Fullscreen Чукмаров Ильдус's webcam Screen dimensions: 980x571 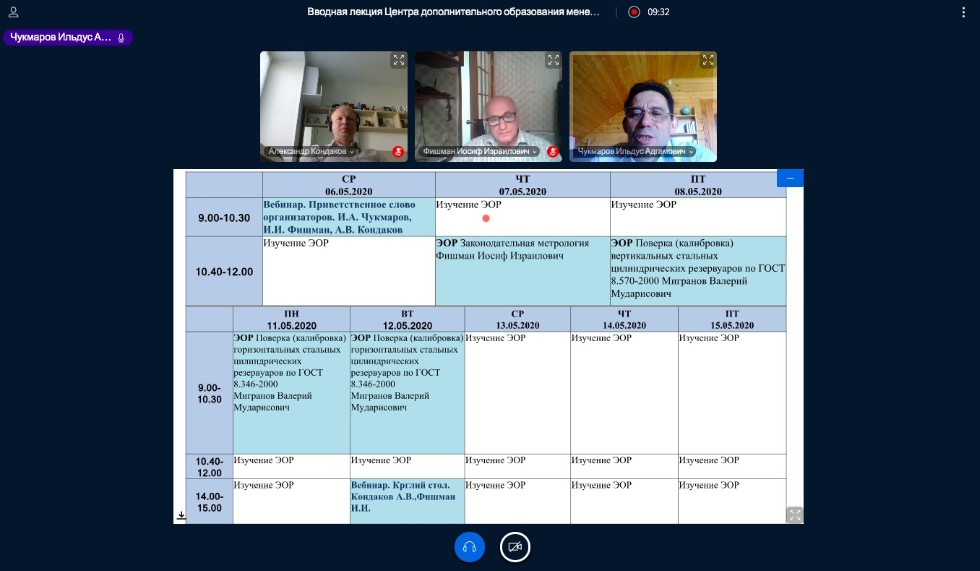pyautogui.click(x=708, y=60)
